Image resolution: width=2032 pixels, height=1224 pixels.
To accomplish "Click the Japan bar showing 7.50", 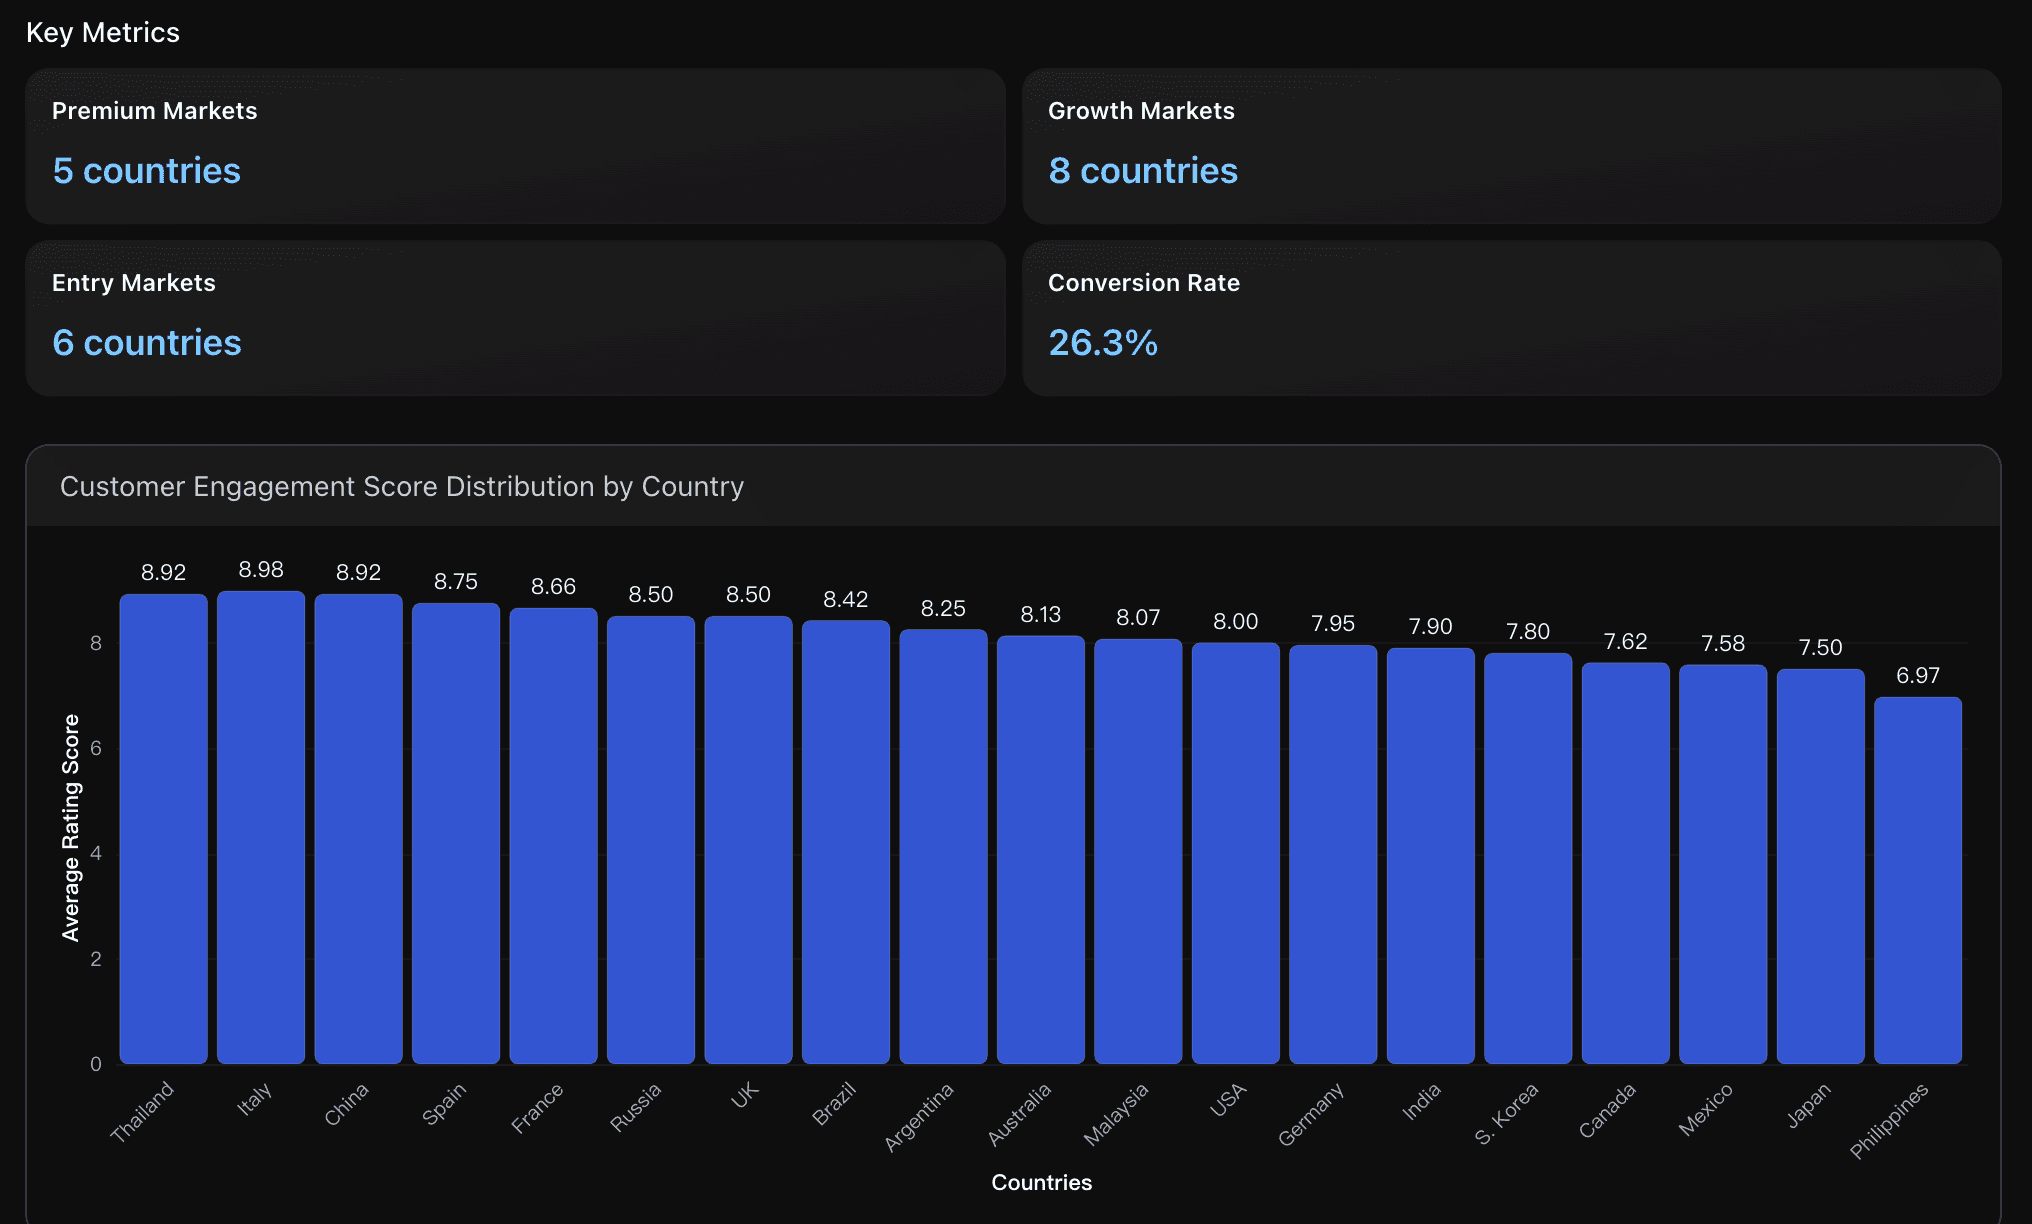I will [x=1820, y=866].
